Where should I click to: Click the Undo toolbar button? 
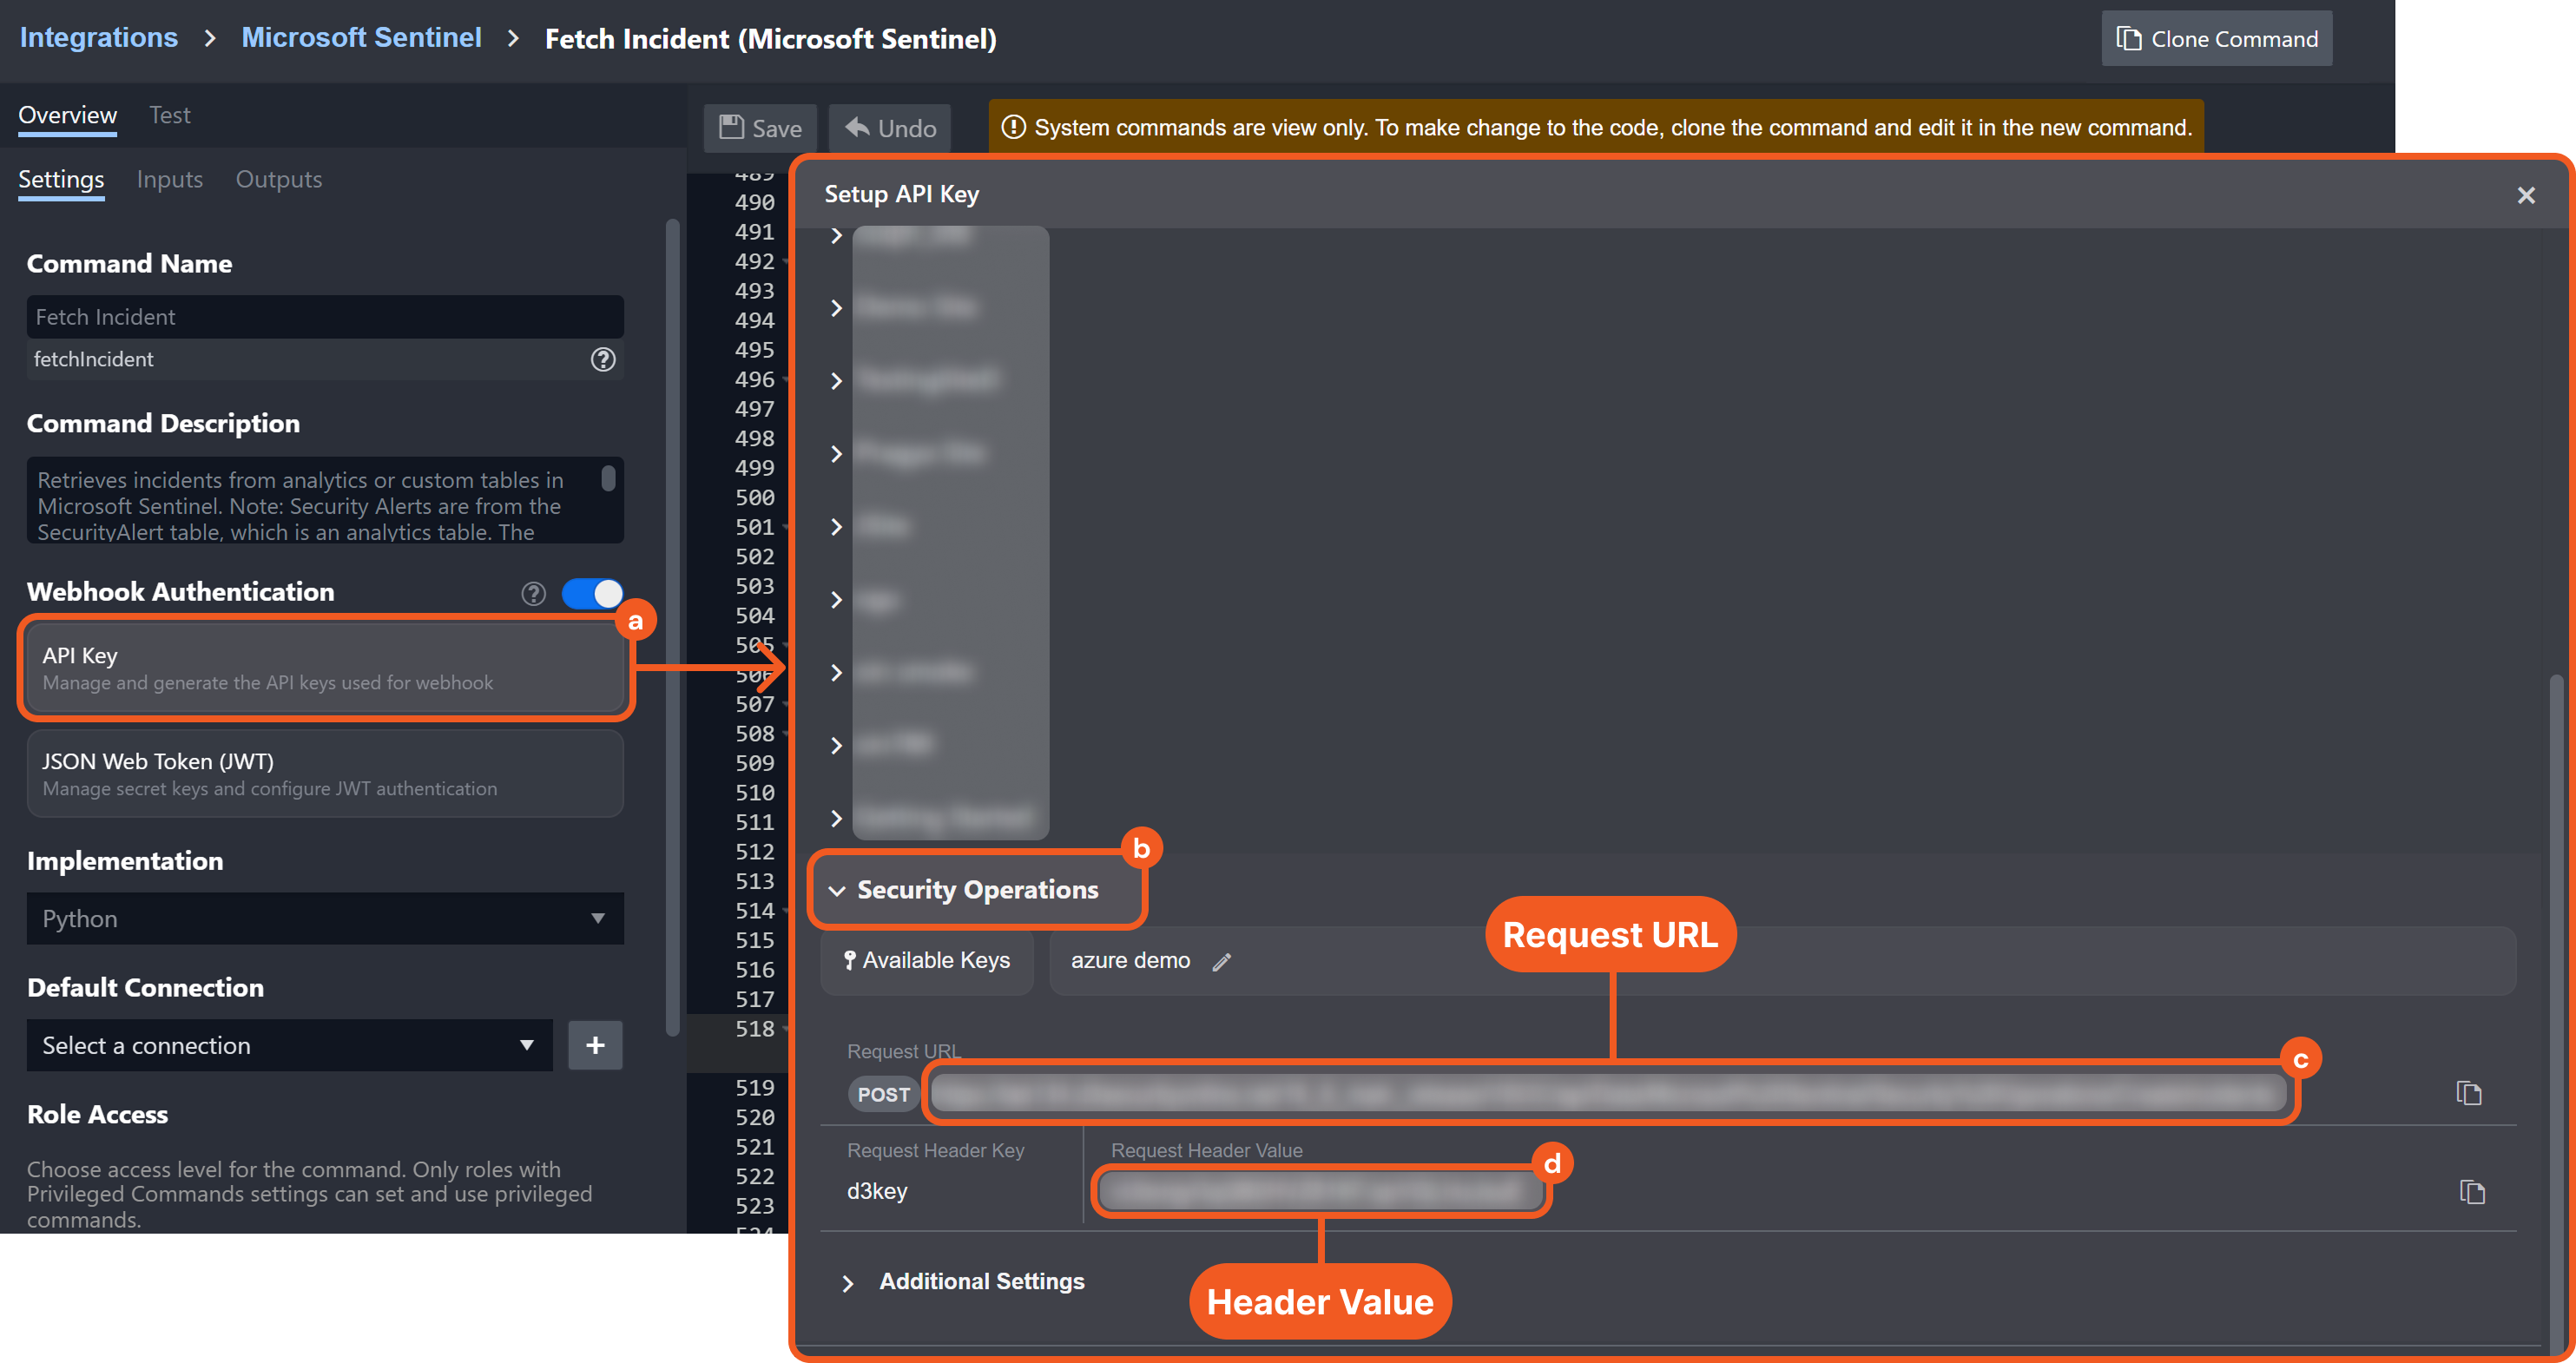[x=890, y=128]
